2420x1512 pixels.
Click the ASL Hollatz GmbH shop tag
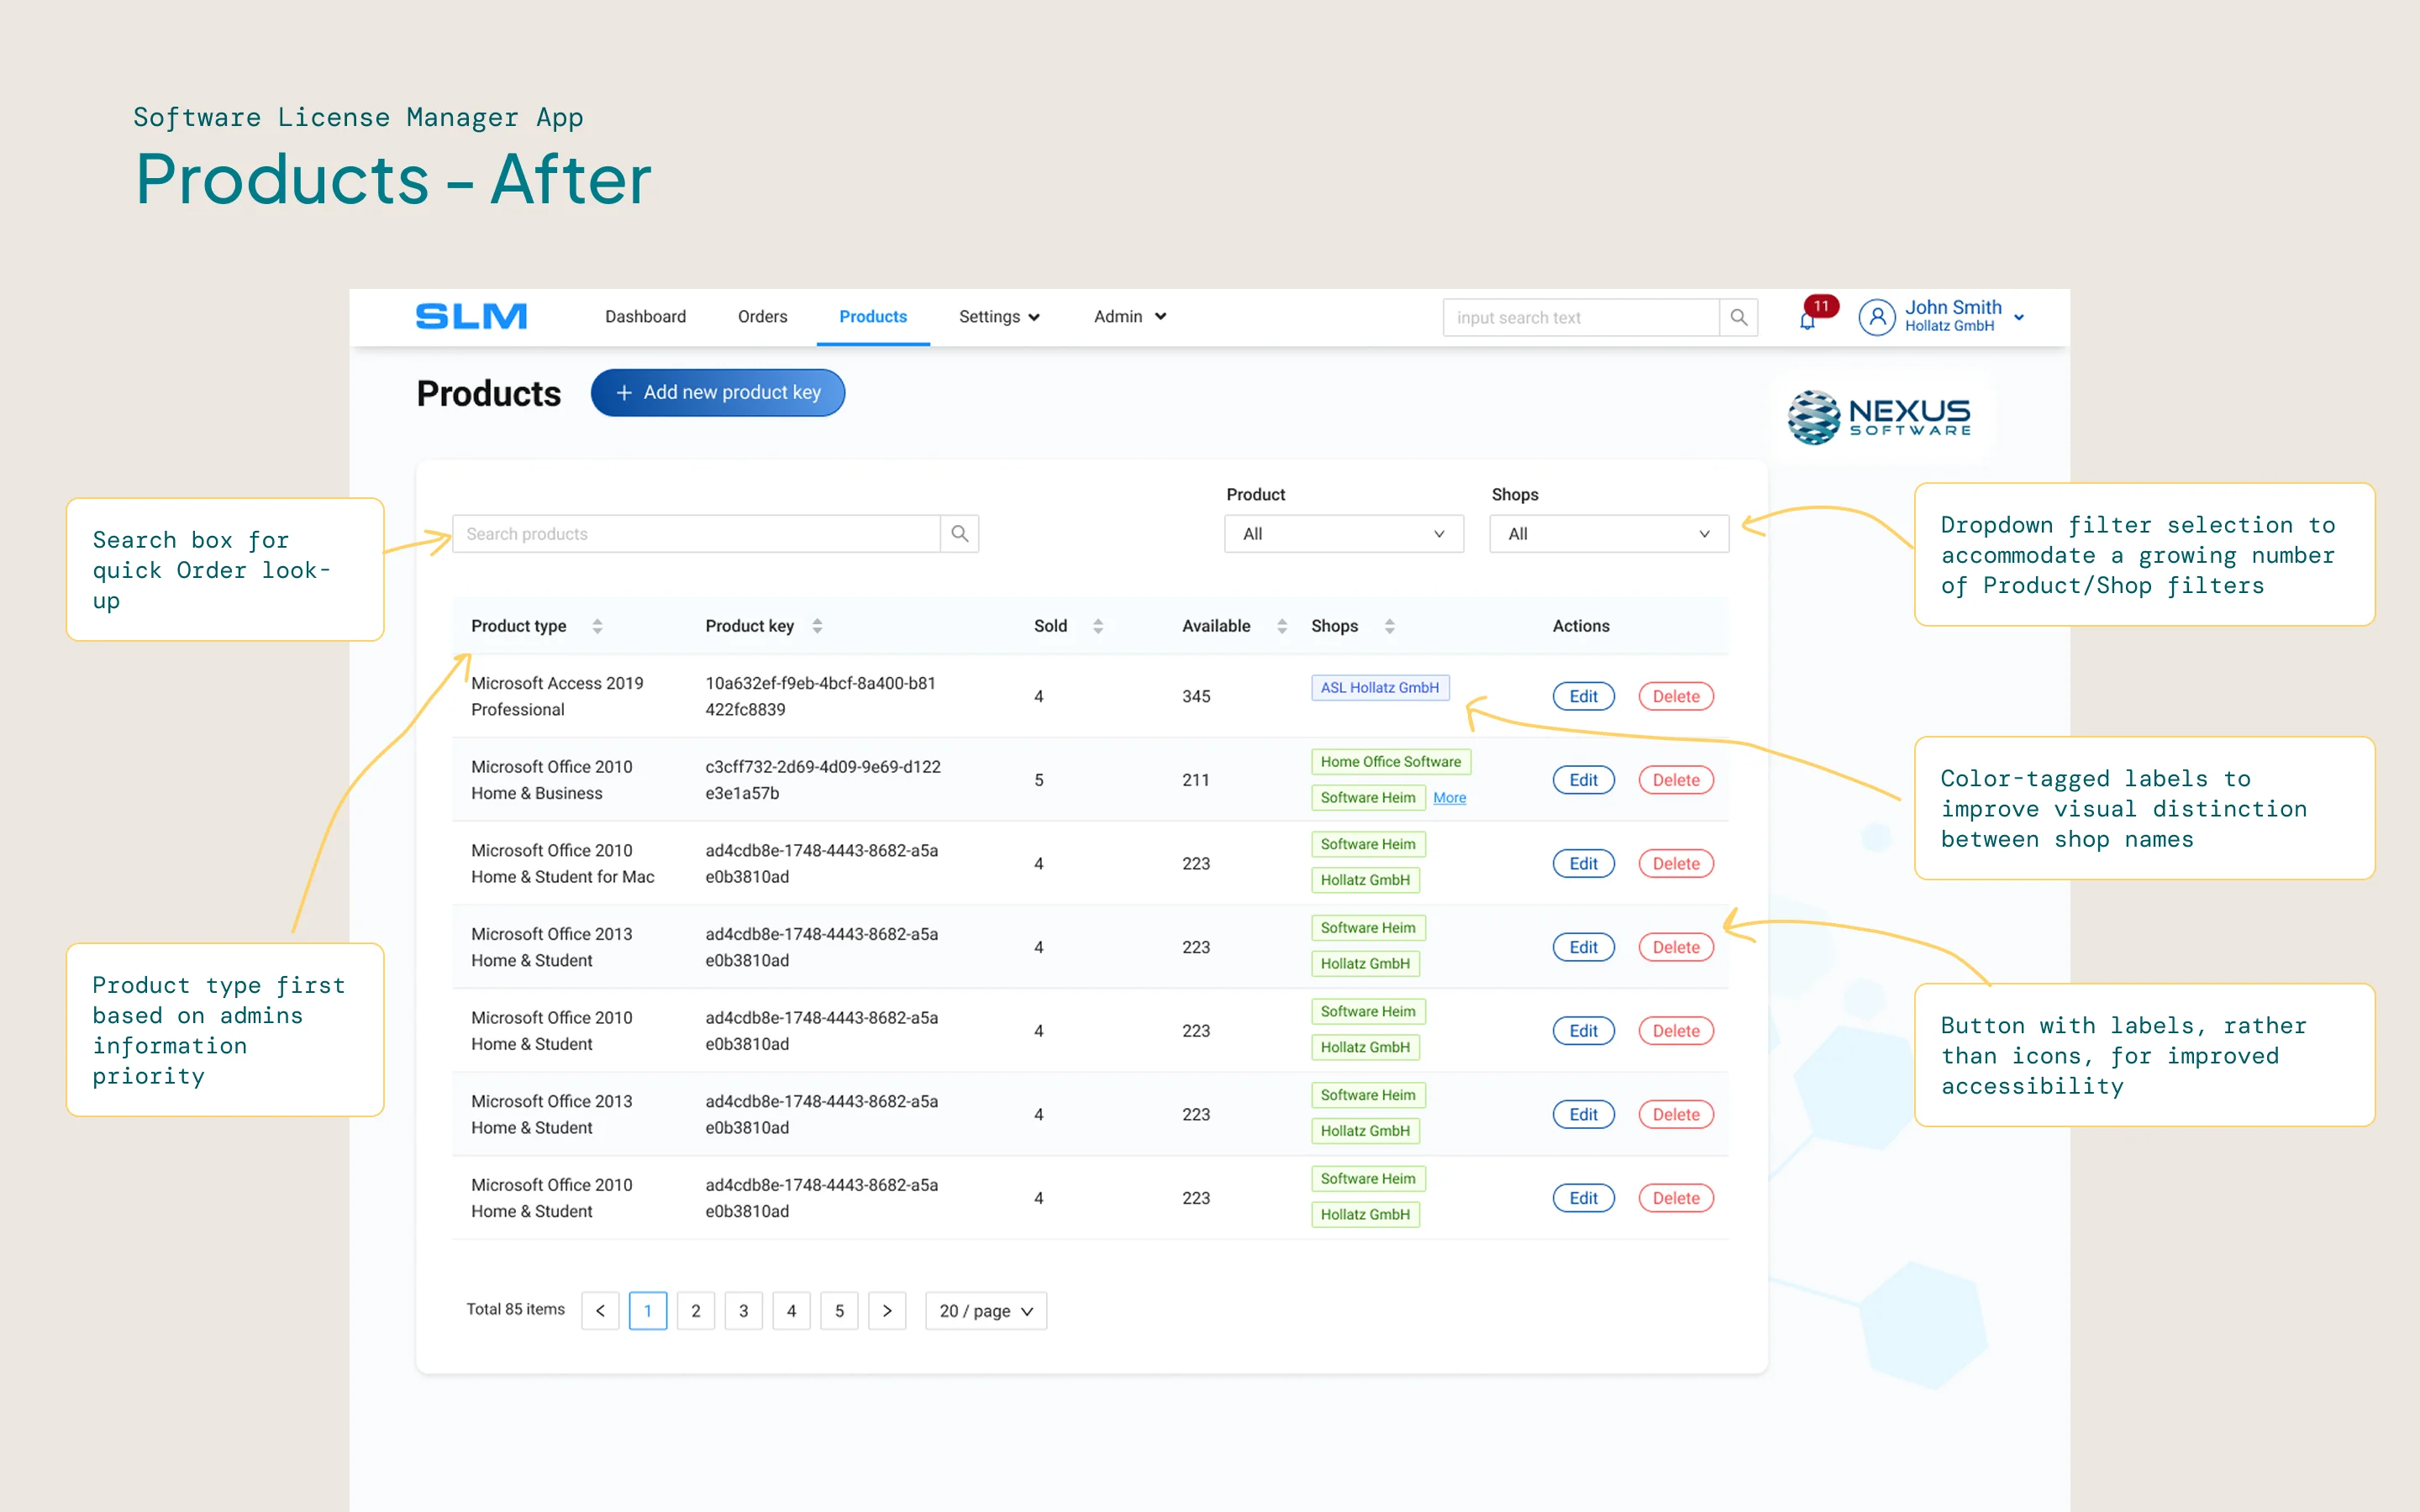1380,688
